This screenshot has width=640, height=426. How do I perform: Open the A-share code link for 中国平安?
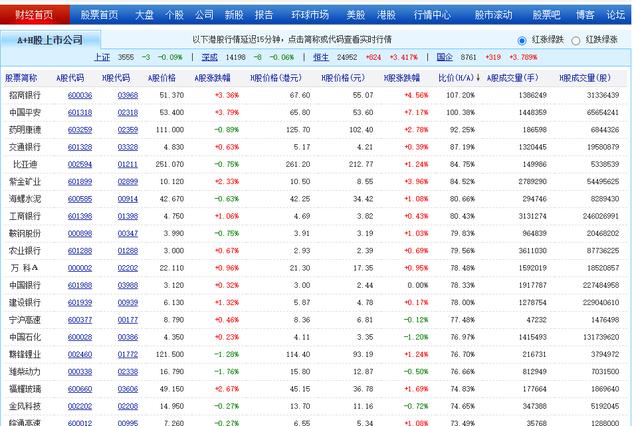click(80, 112)
